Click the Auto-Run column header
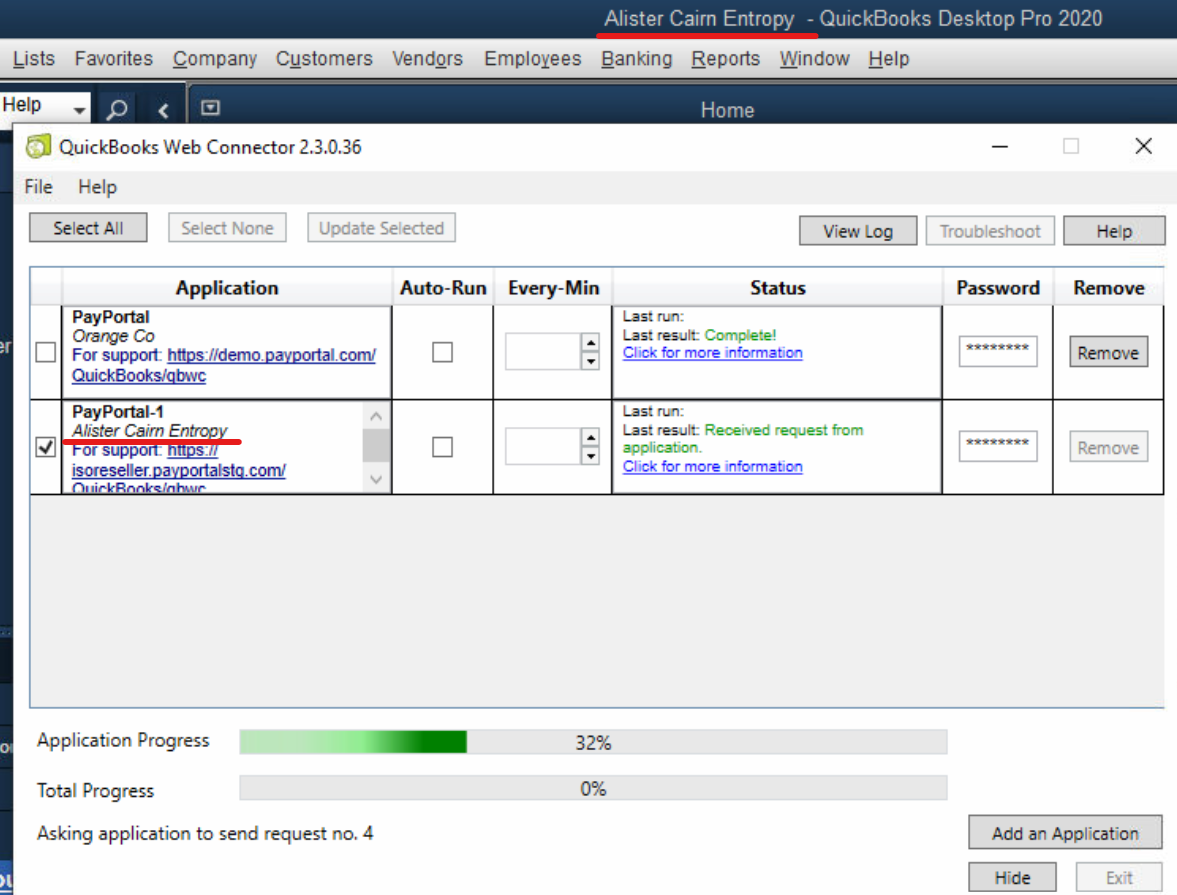This screenshot has height=895, width=1177. point(443,288)
